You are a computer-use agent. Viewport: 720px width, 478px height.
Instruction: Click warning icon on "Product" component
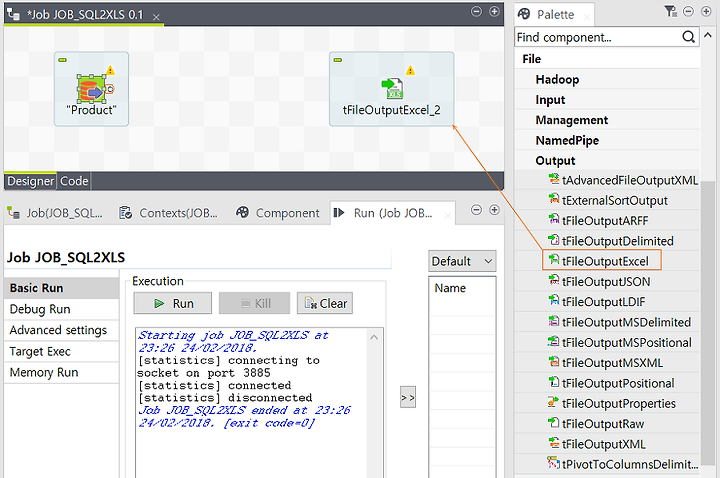click(x=110, y=71)
